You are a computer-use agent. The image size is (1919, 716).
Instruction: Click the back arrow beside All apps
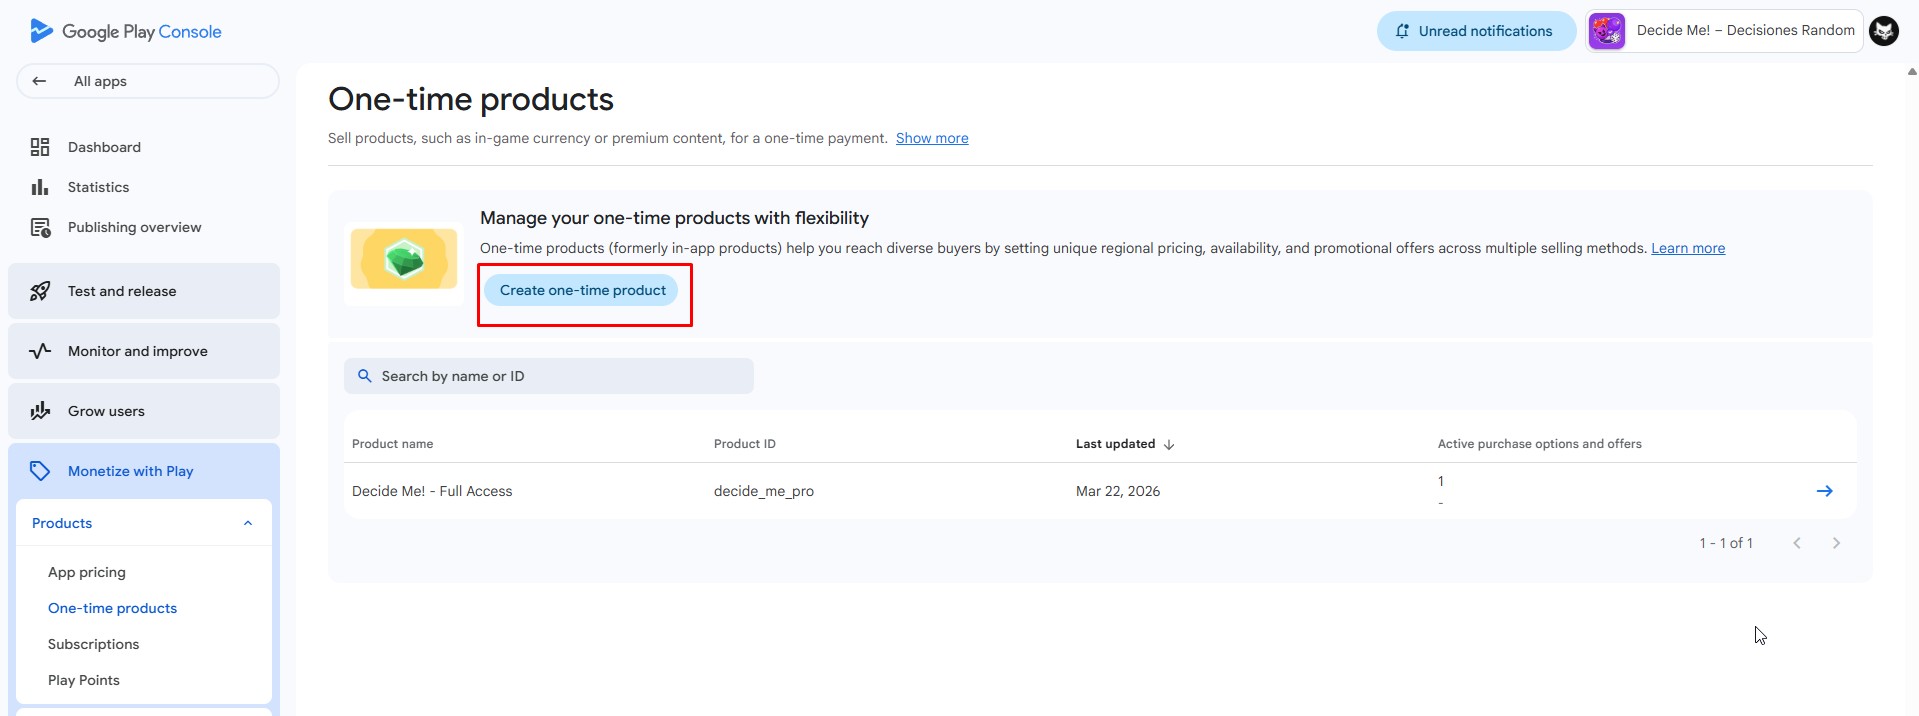(39, 81)
